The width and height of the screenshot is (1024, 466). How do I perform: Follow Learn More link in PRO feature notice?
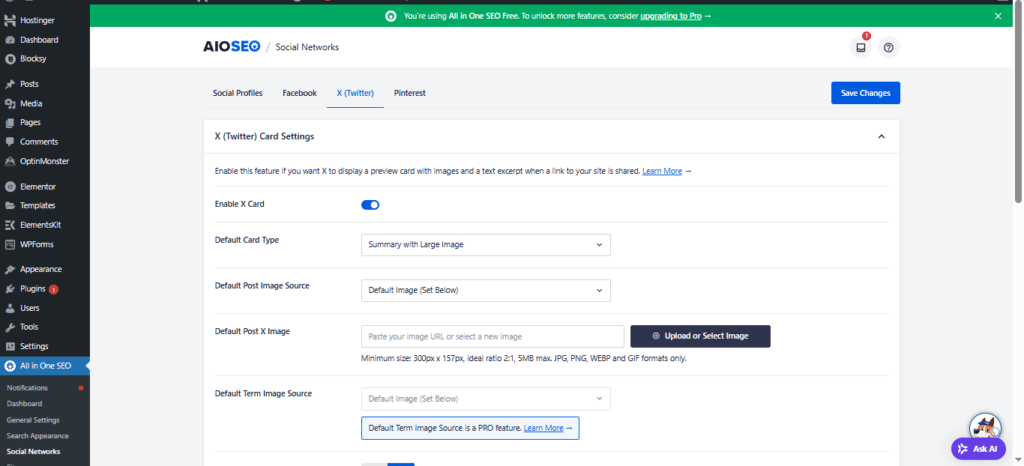pos(543,428)
